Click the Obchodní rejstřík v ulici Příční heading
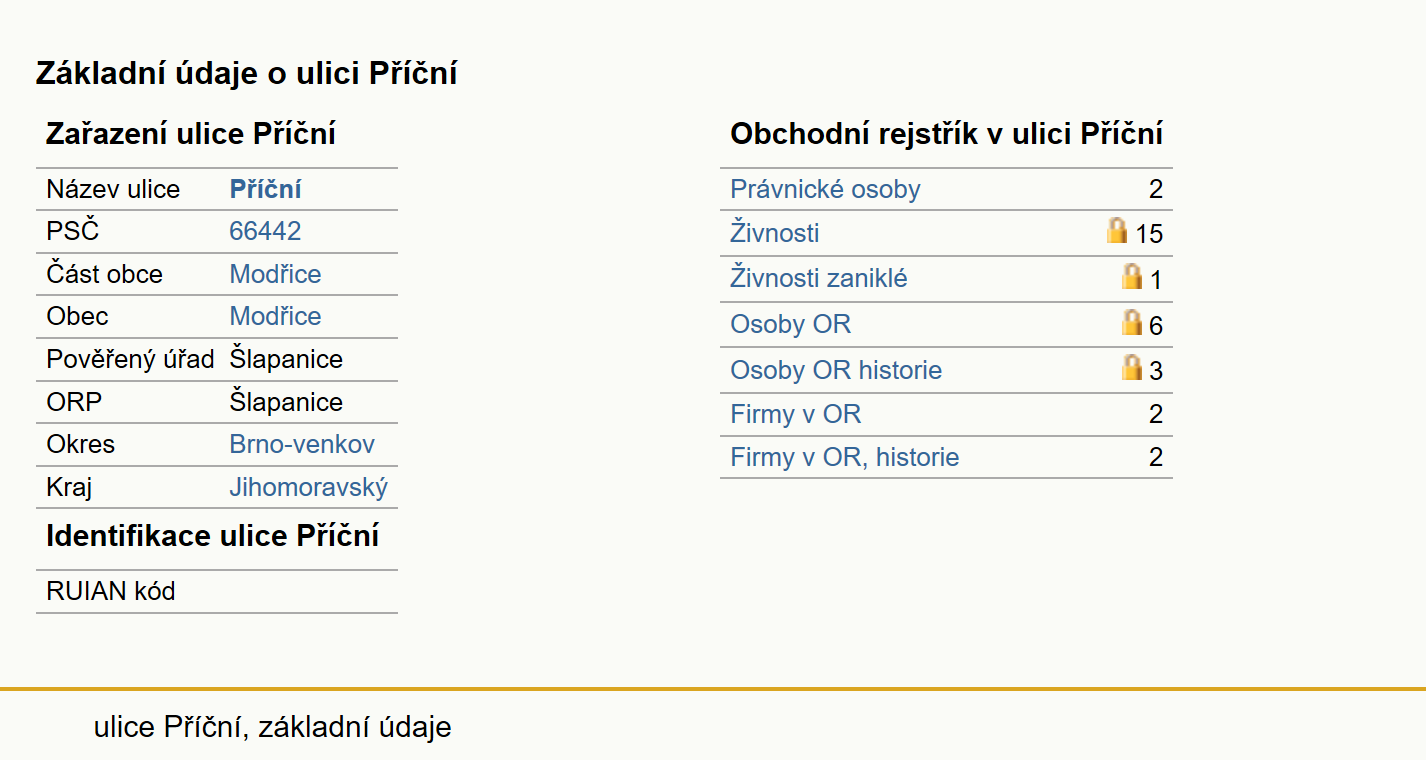The width and height of the screenshot is (1426, 760). 946,134
